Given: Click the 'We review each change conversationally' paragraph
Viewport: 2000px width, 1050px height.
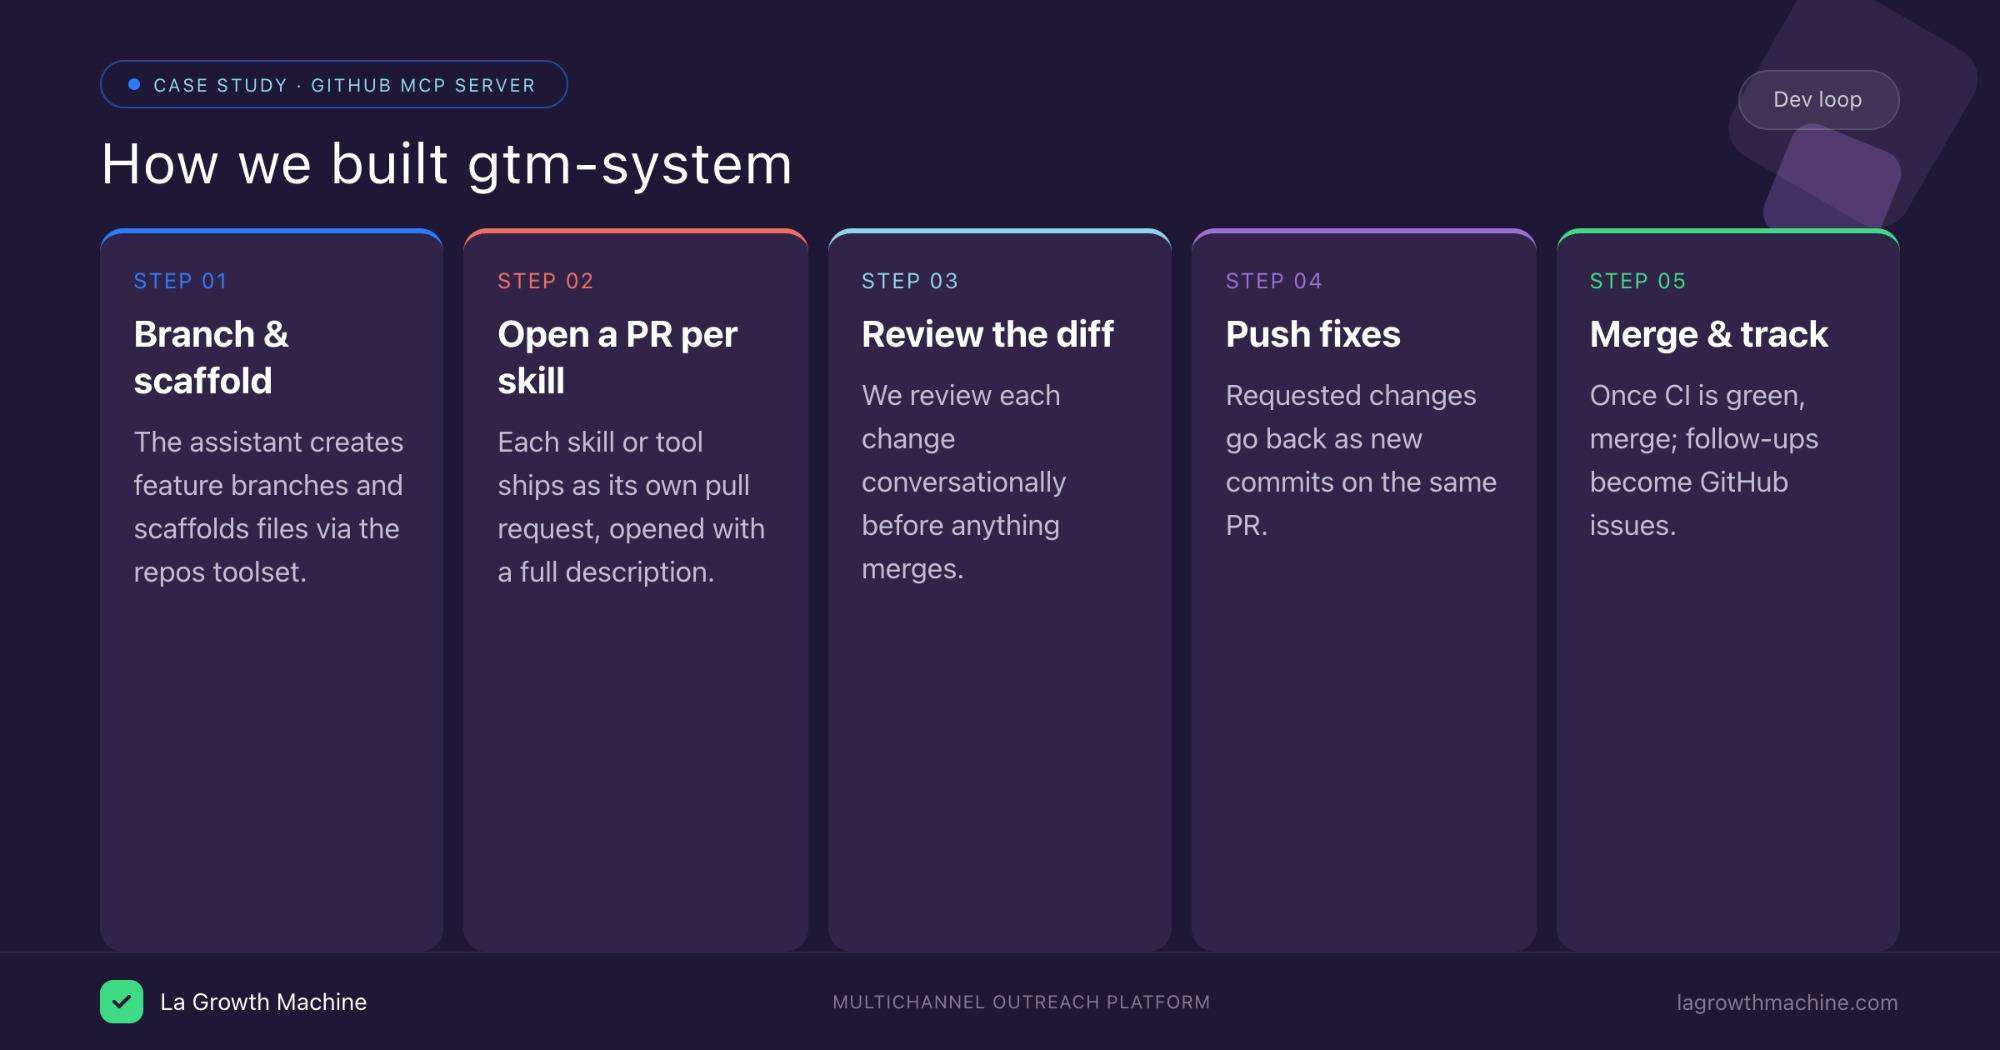Looking at the screenshot, I should (964, 482).
